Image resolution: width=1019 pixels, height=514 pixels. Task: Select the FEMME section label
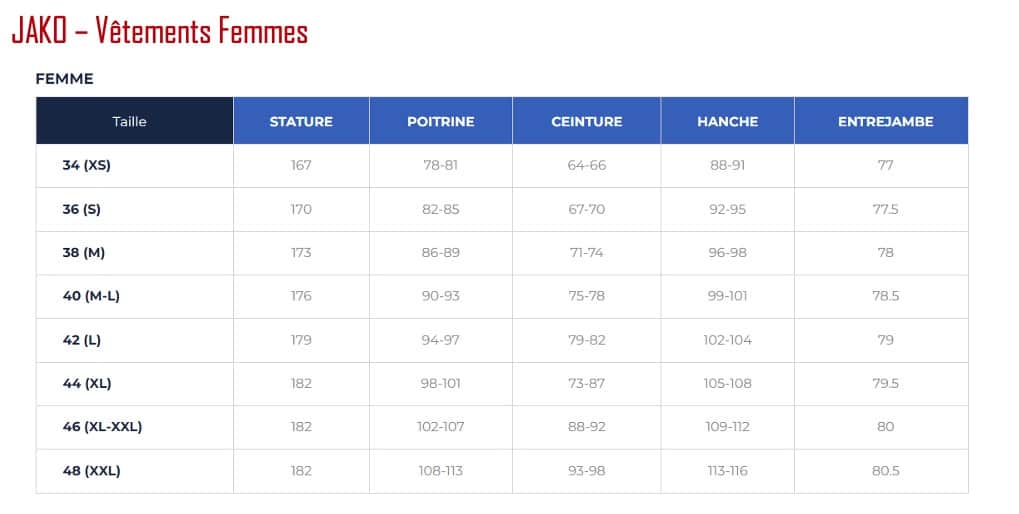click(64, 79)
